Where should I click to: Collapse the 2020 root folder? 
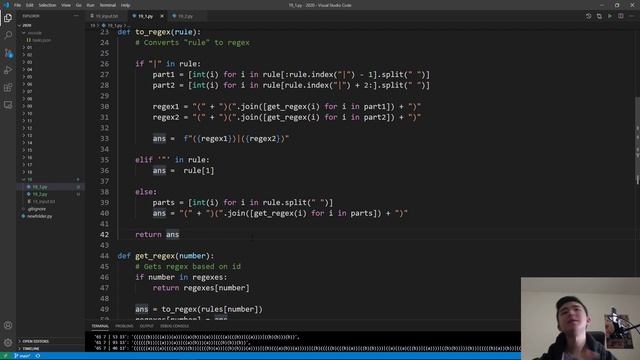(27, 25)
